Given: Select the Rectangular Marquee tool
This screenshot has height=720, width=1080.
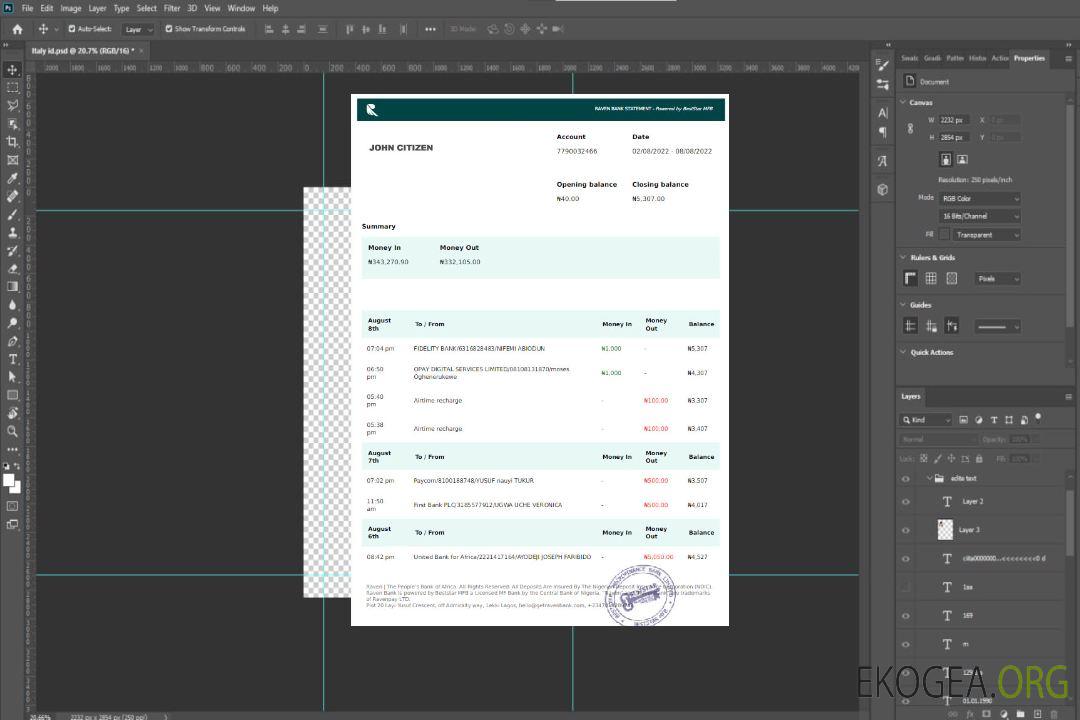Looking at the screenshot, I should (12, 88).
